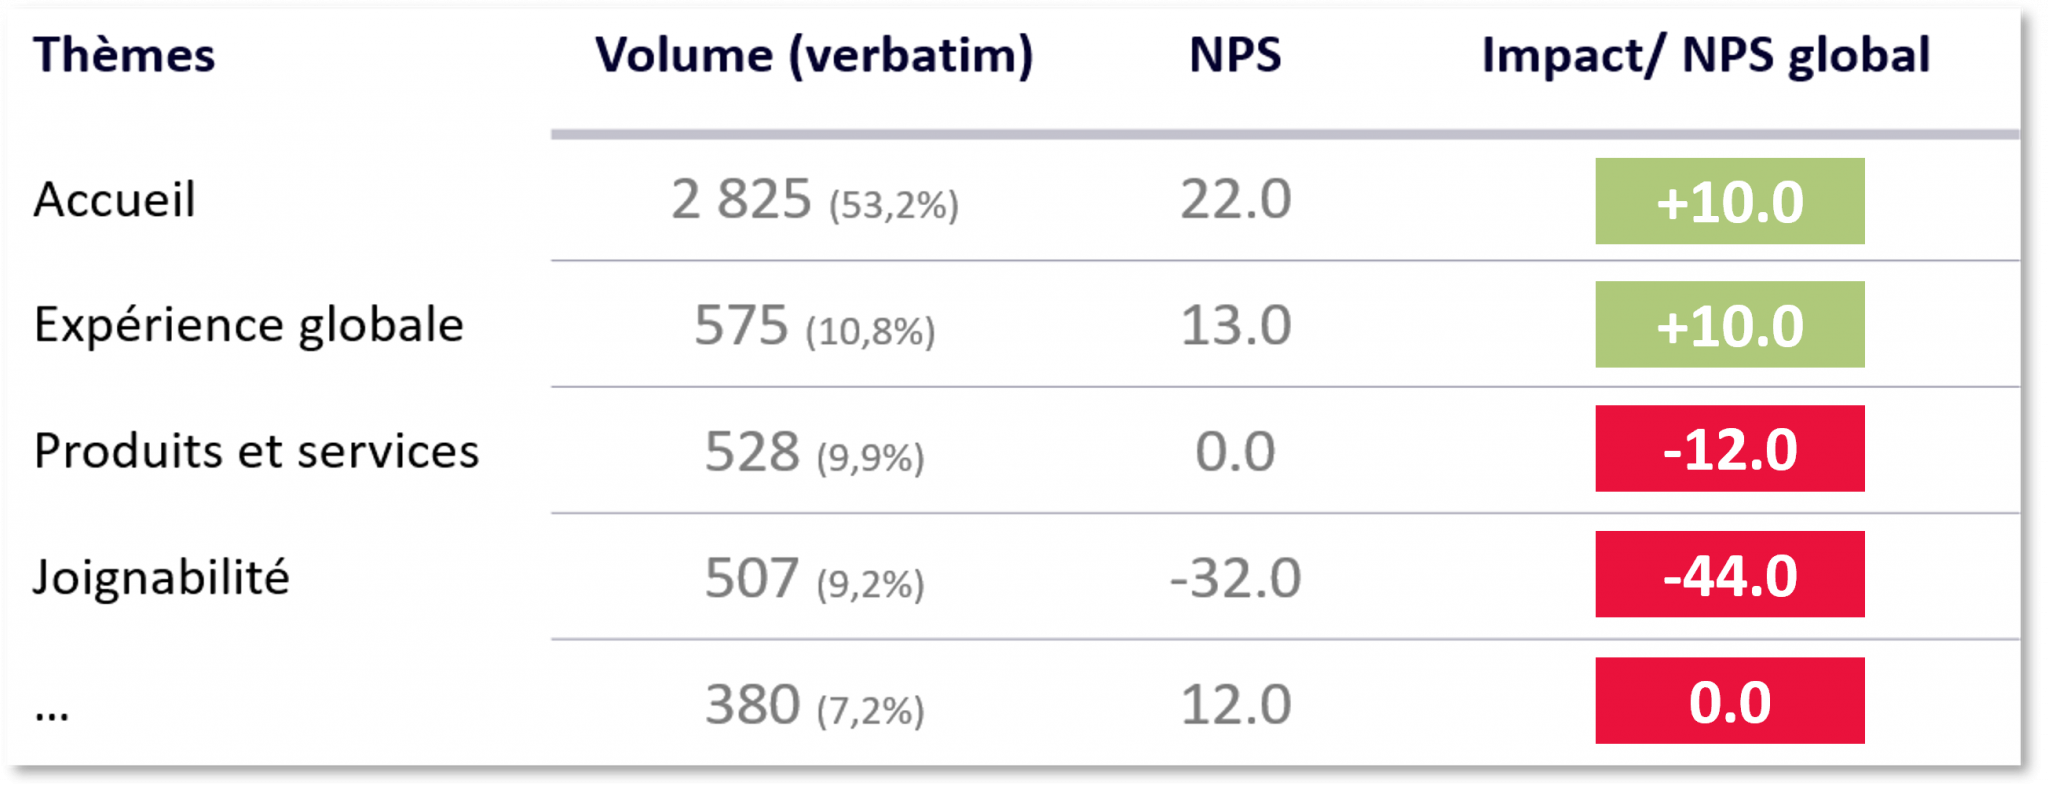Image resolution: width=2048 pixels, height=787 pixels.
Task: Open the Expérience globale theme
Action: 249,326
